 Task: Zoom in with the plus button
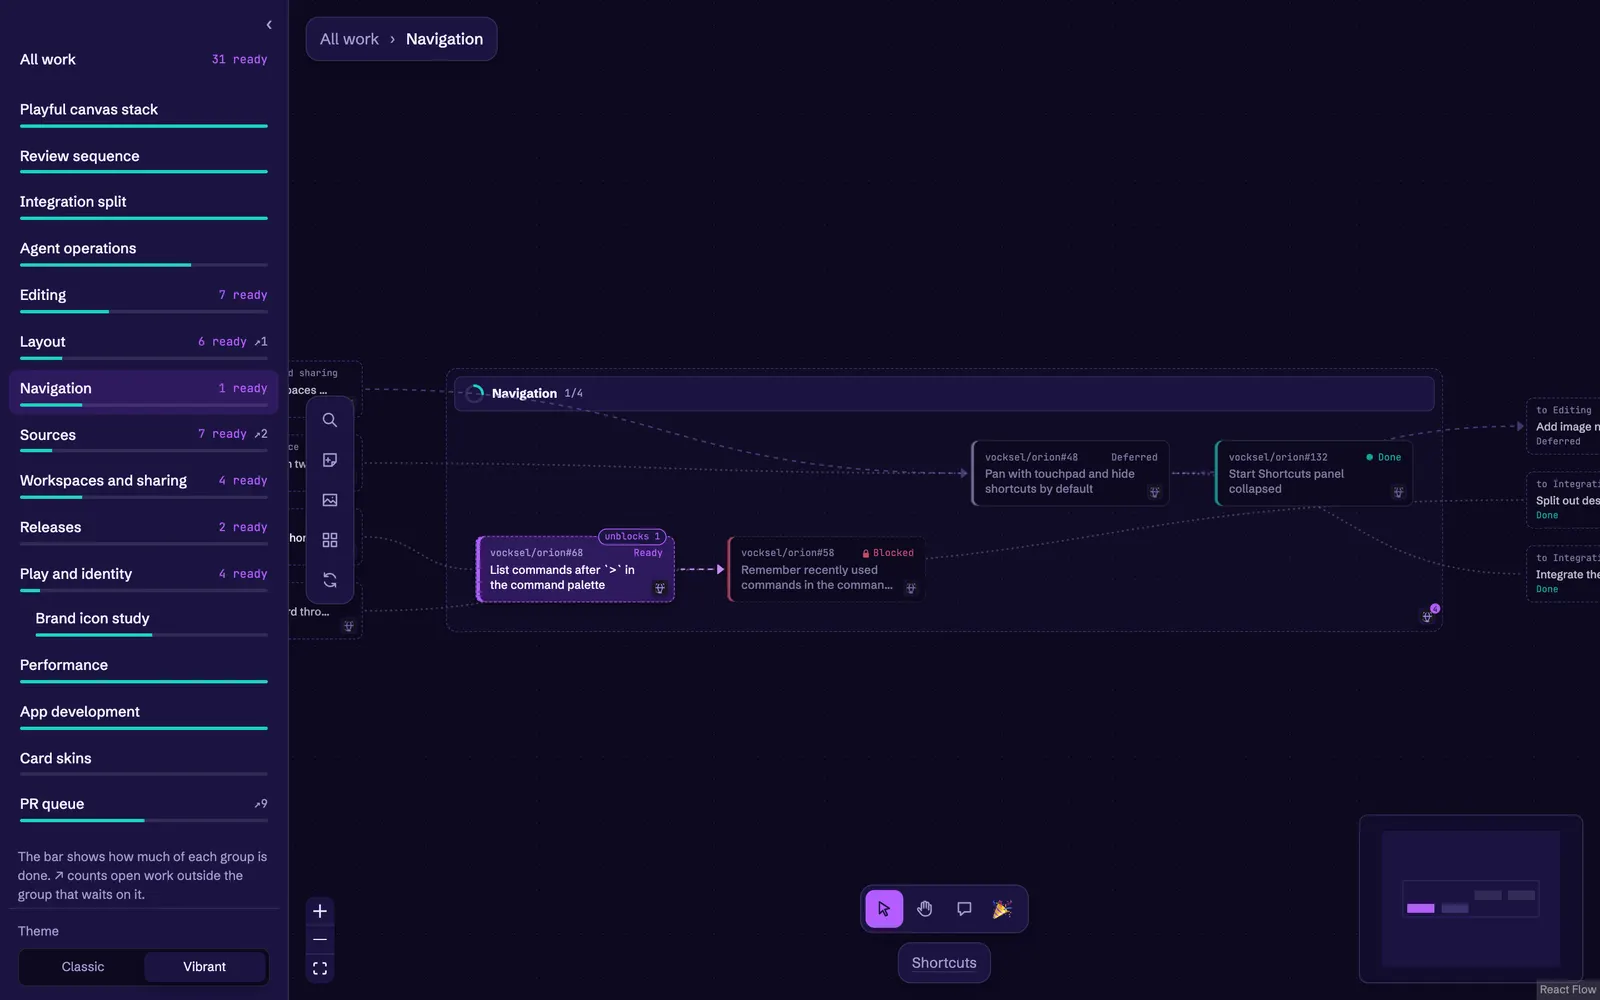click(x=320, y=911)
